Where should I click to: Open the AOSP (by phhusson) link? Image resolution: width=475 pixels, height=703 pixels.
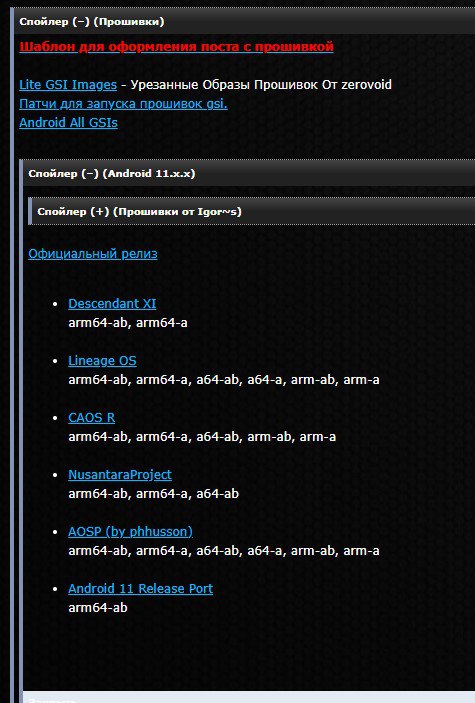pyautogui.click(x=131, y=532)
